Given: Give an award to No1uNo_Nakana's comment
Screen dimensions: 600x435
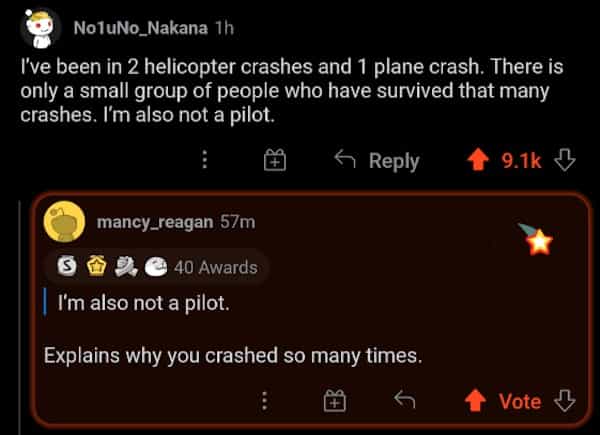Looking at the screenshot, I should tap(276, 160).
